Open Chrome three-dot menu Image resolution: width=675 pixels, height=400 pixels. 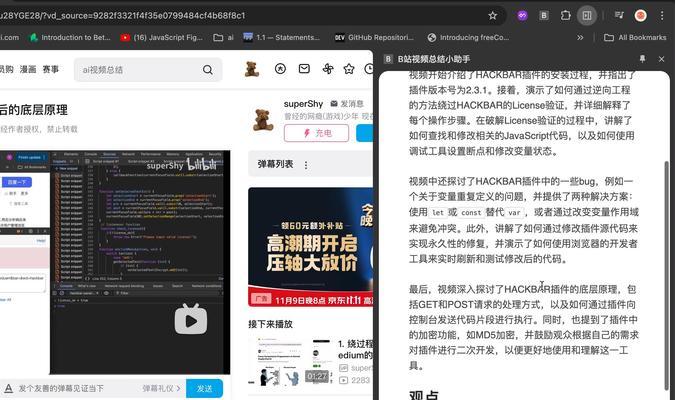(662, 16)
